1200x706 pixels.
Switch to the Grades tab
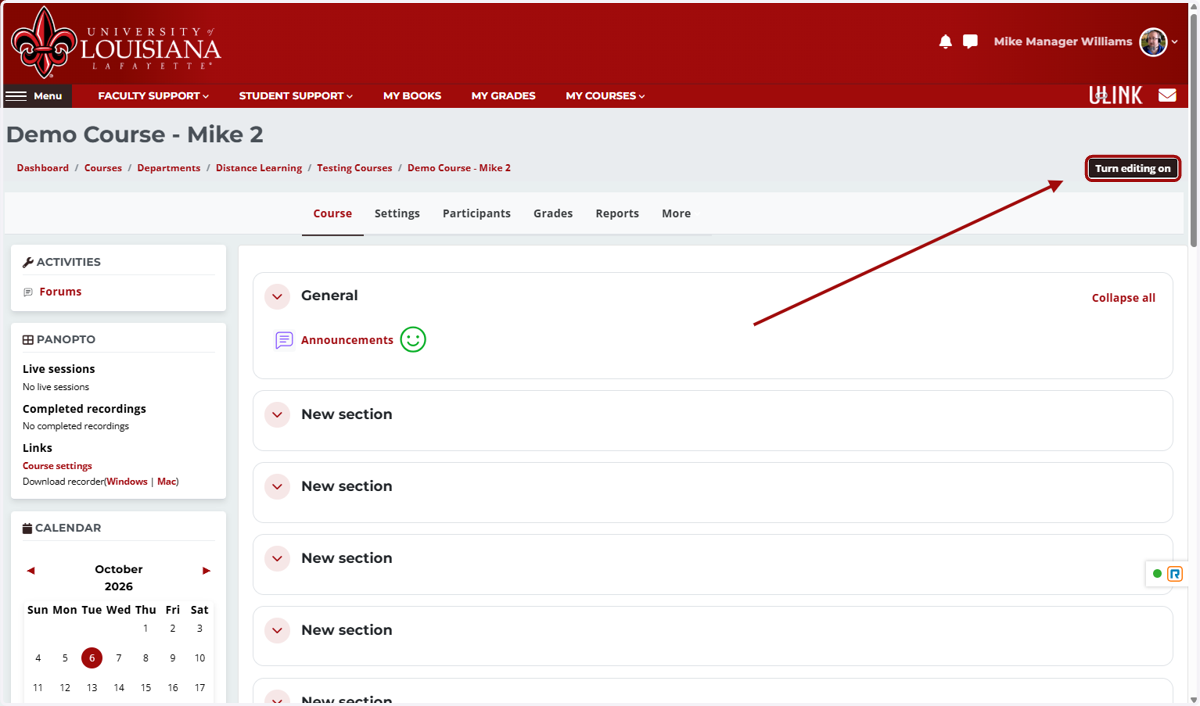tap(553, 213)
